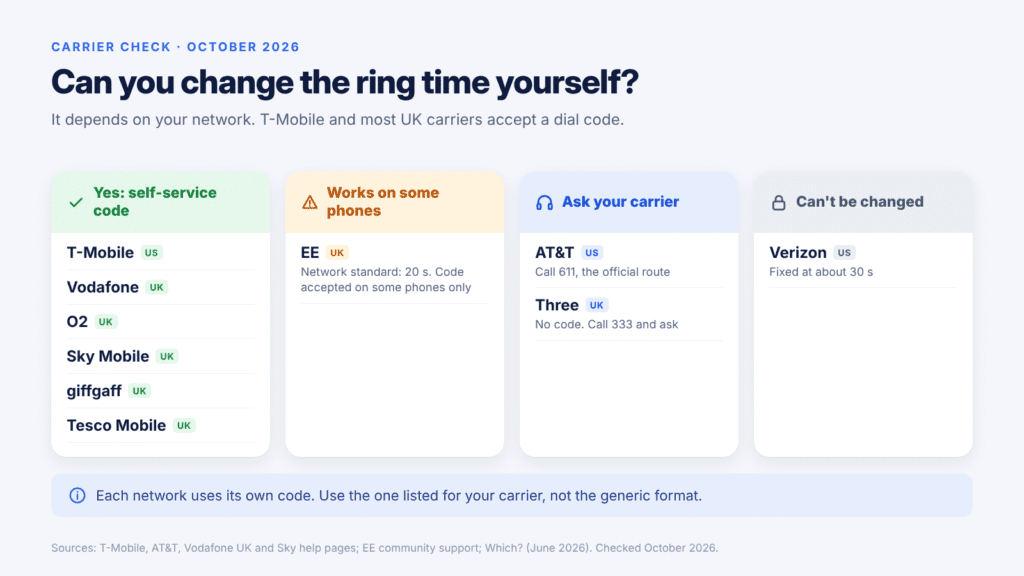Viewport: 1024px width, 576px height.
Task: Click the padlock icon beside Can't be changed
Action: tap(778, 202)
